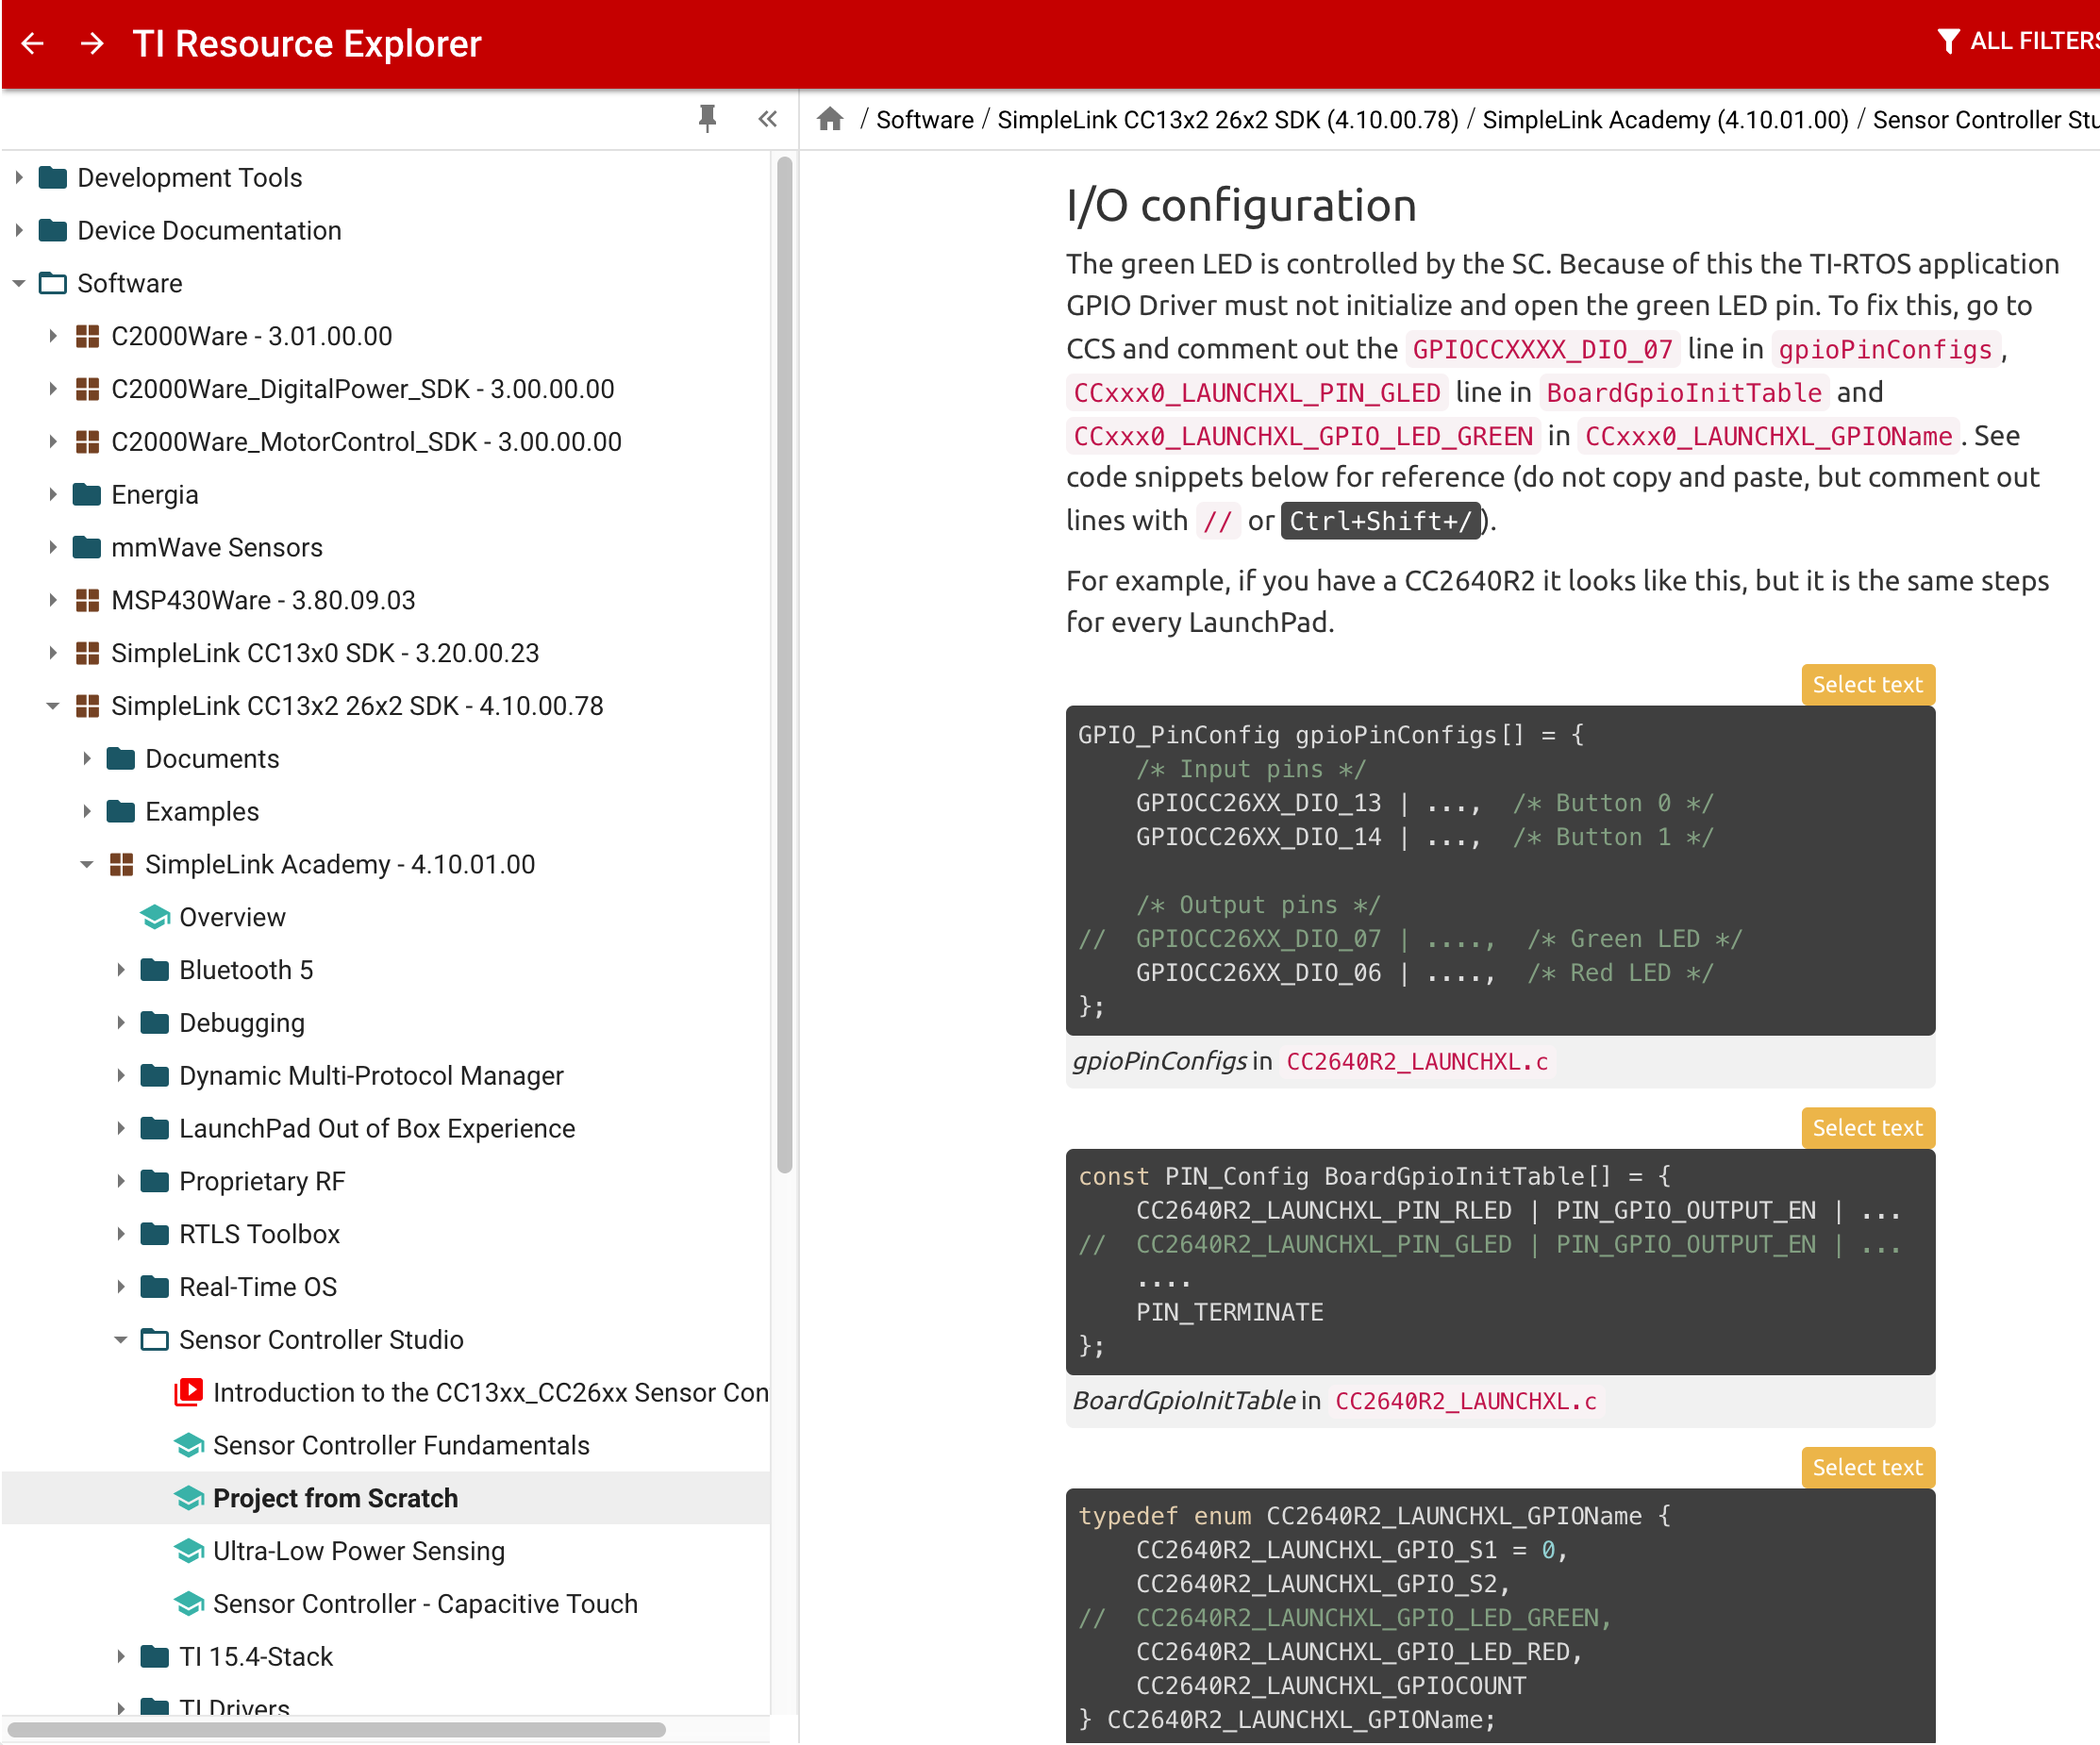Viewport: 2100px width, 1745px height.
Task: Open Sensor Controller Fundamentals tutorial
Action: (400, 1445)
